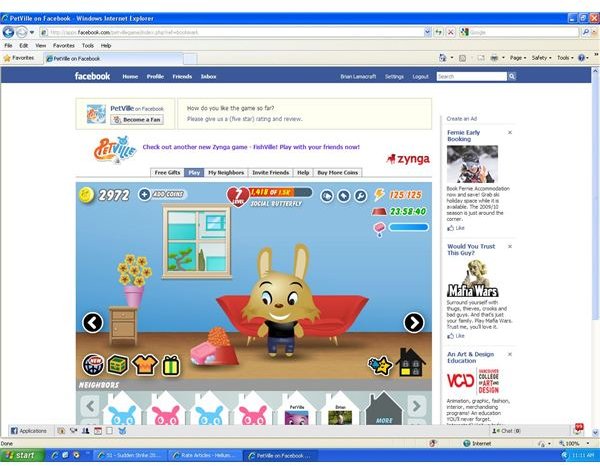
Task: Open the green treasure chest inventory
Action: [x=117, y=365]
